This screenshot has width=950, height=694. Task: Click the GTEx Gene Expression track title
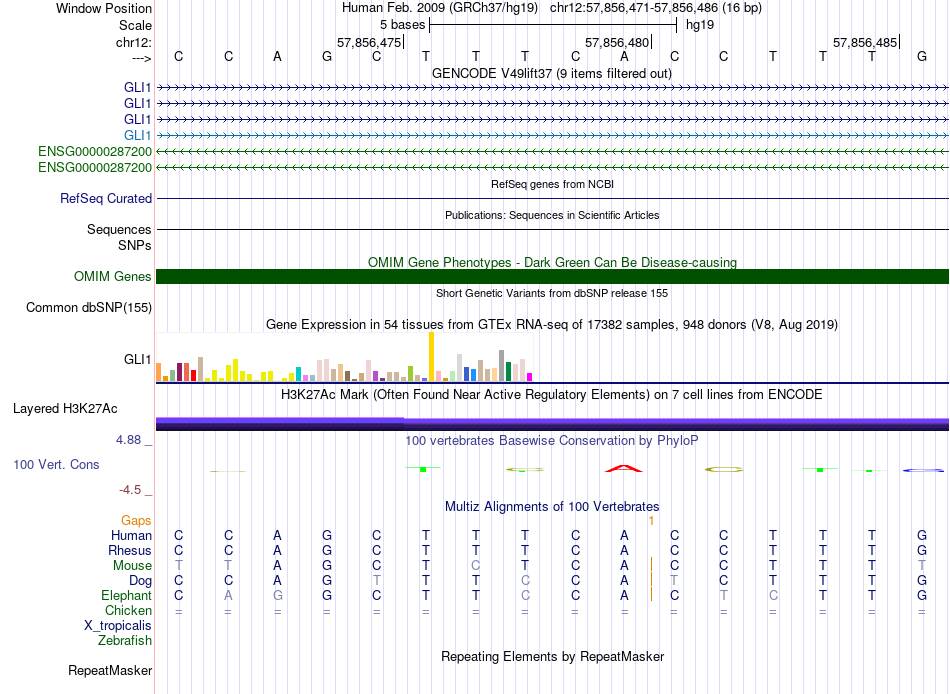coord(552,324)
